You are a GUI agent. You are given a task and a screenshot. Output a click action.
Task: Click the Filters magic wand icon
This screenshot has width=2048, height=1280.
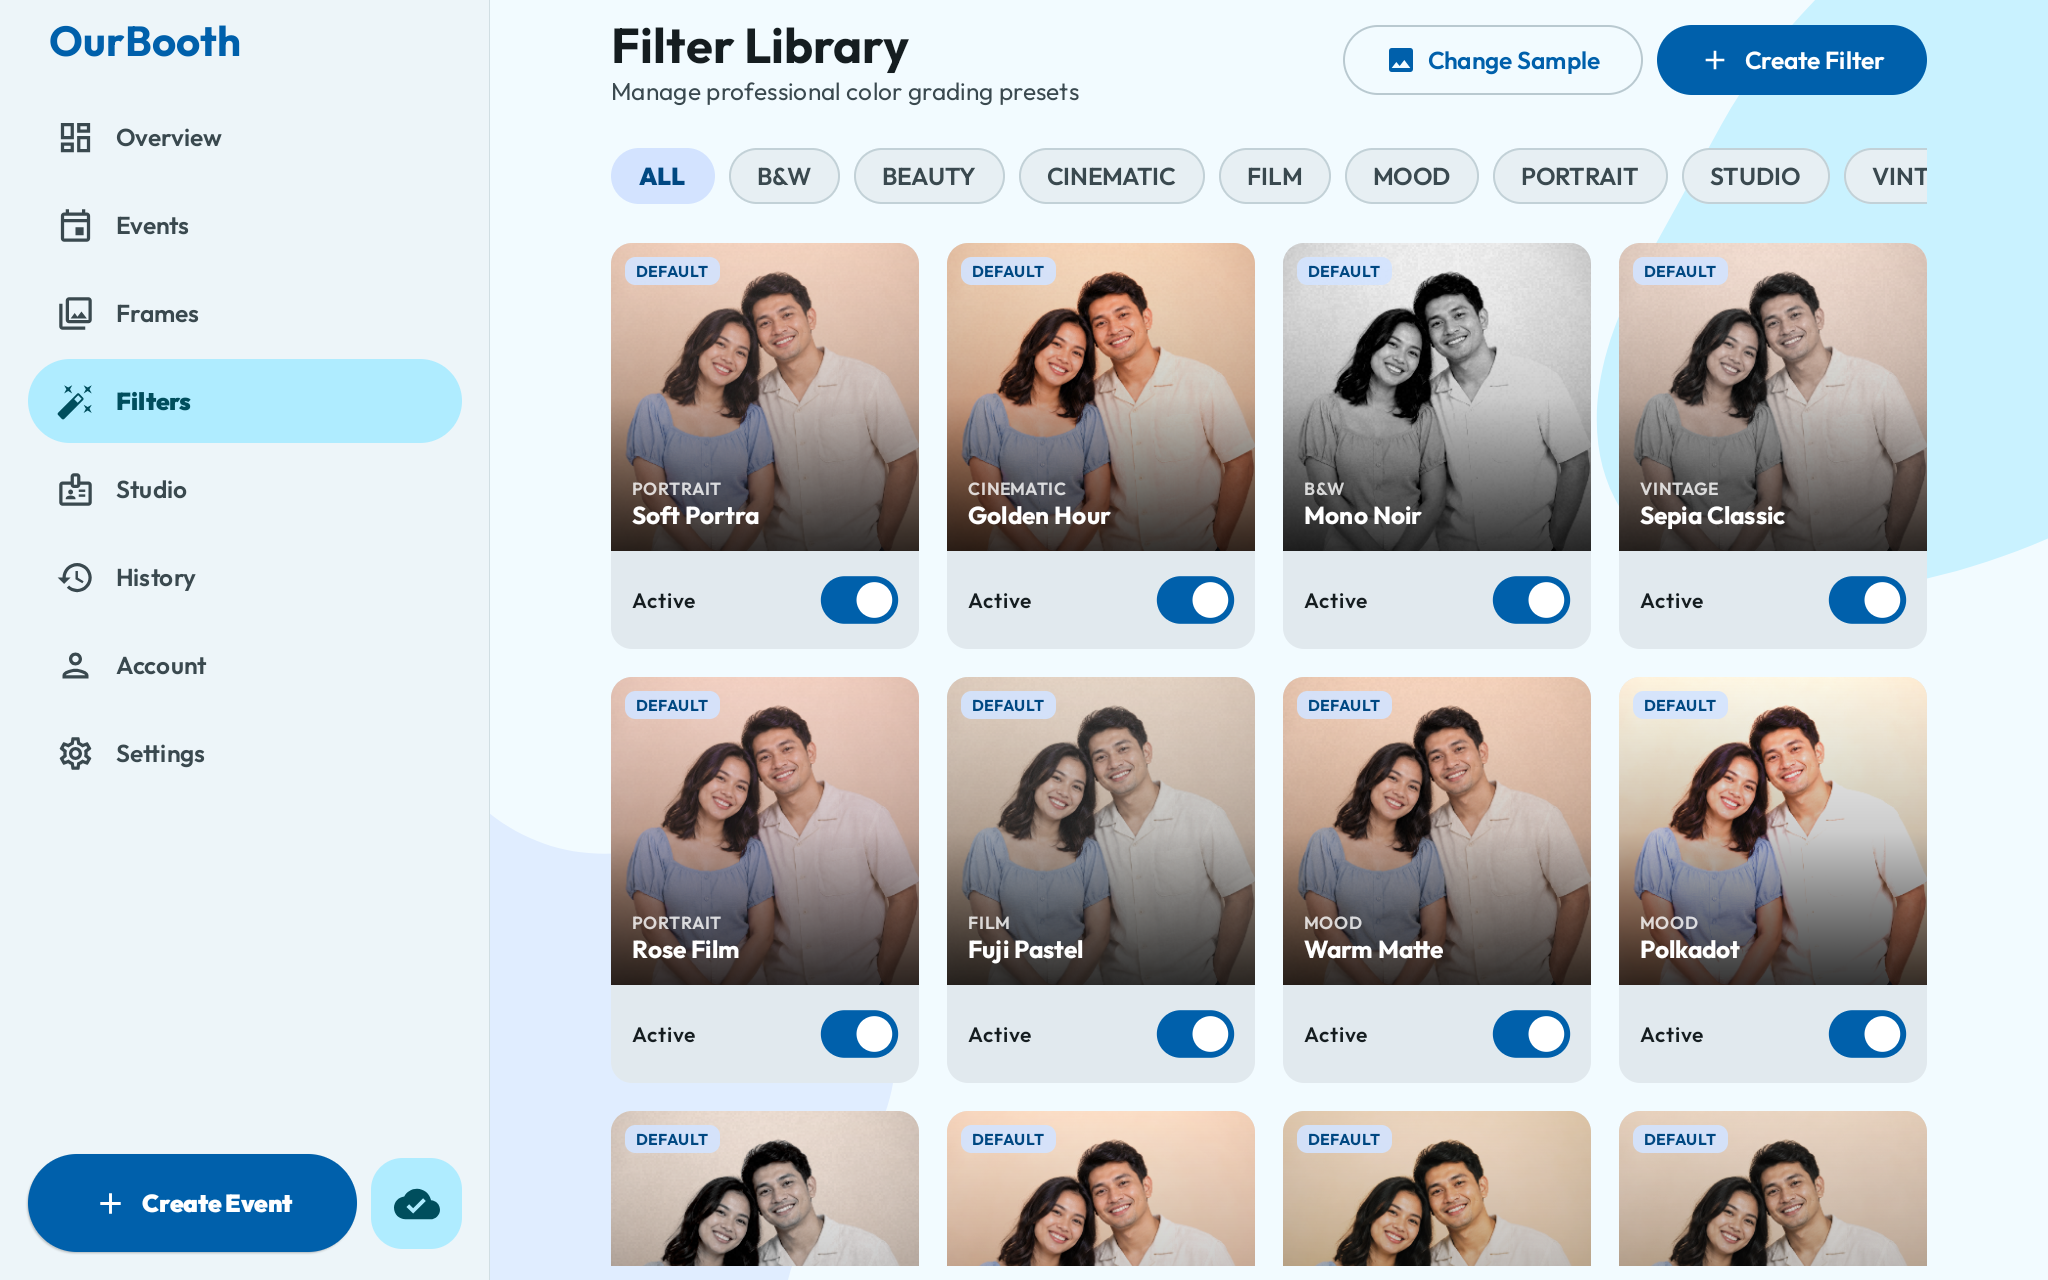point(75,402)
